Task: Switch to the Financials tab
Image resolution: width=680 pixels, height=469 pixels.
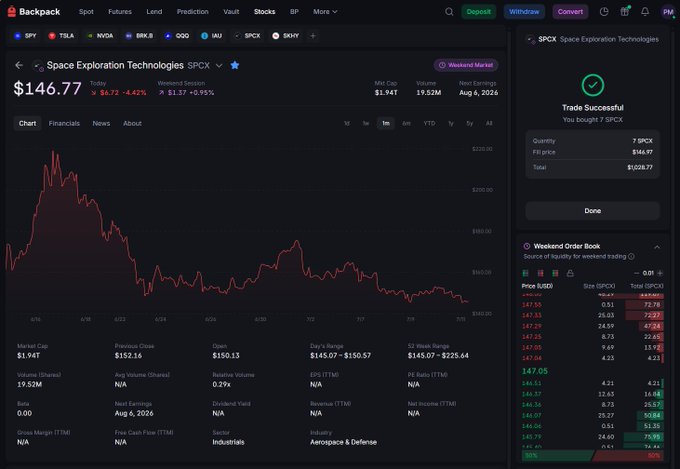Action: 64,123
